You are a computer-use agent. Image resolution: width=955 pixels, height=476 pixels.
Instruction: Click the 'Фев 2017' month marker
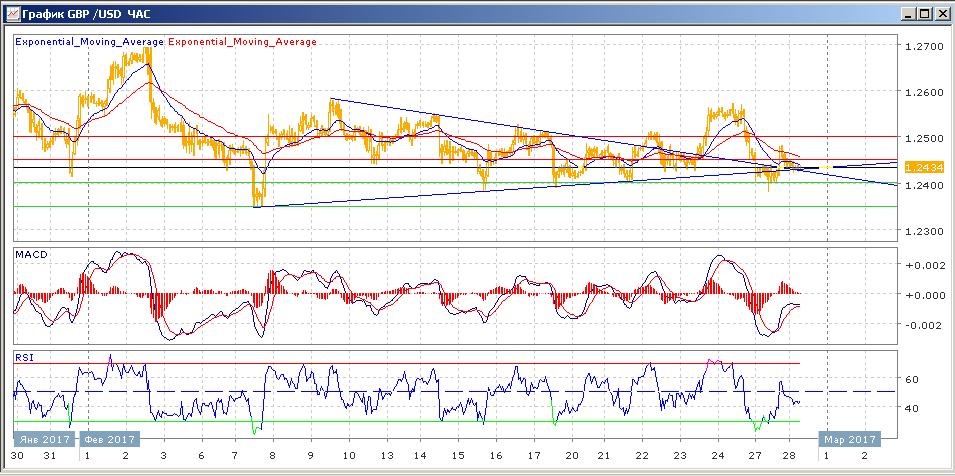pos(110,439)
